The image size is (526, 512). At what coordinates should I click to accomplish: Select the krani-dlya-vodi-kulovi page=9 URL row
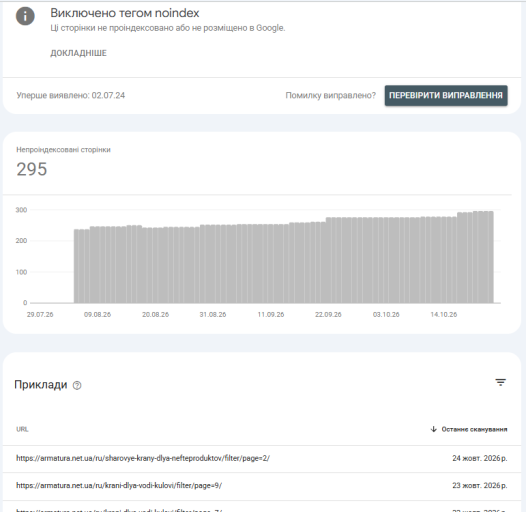pyautogui.click(x=262, y=486)
